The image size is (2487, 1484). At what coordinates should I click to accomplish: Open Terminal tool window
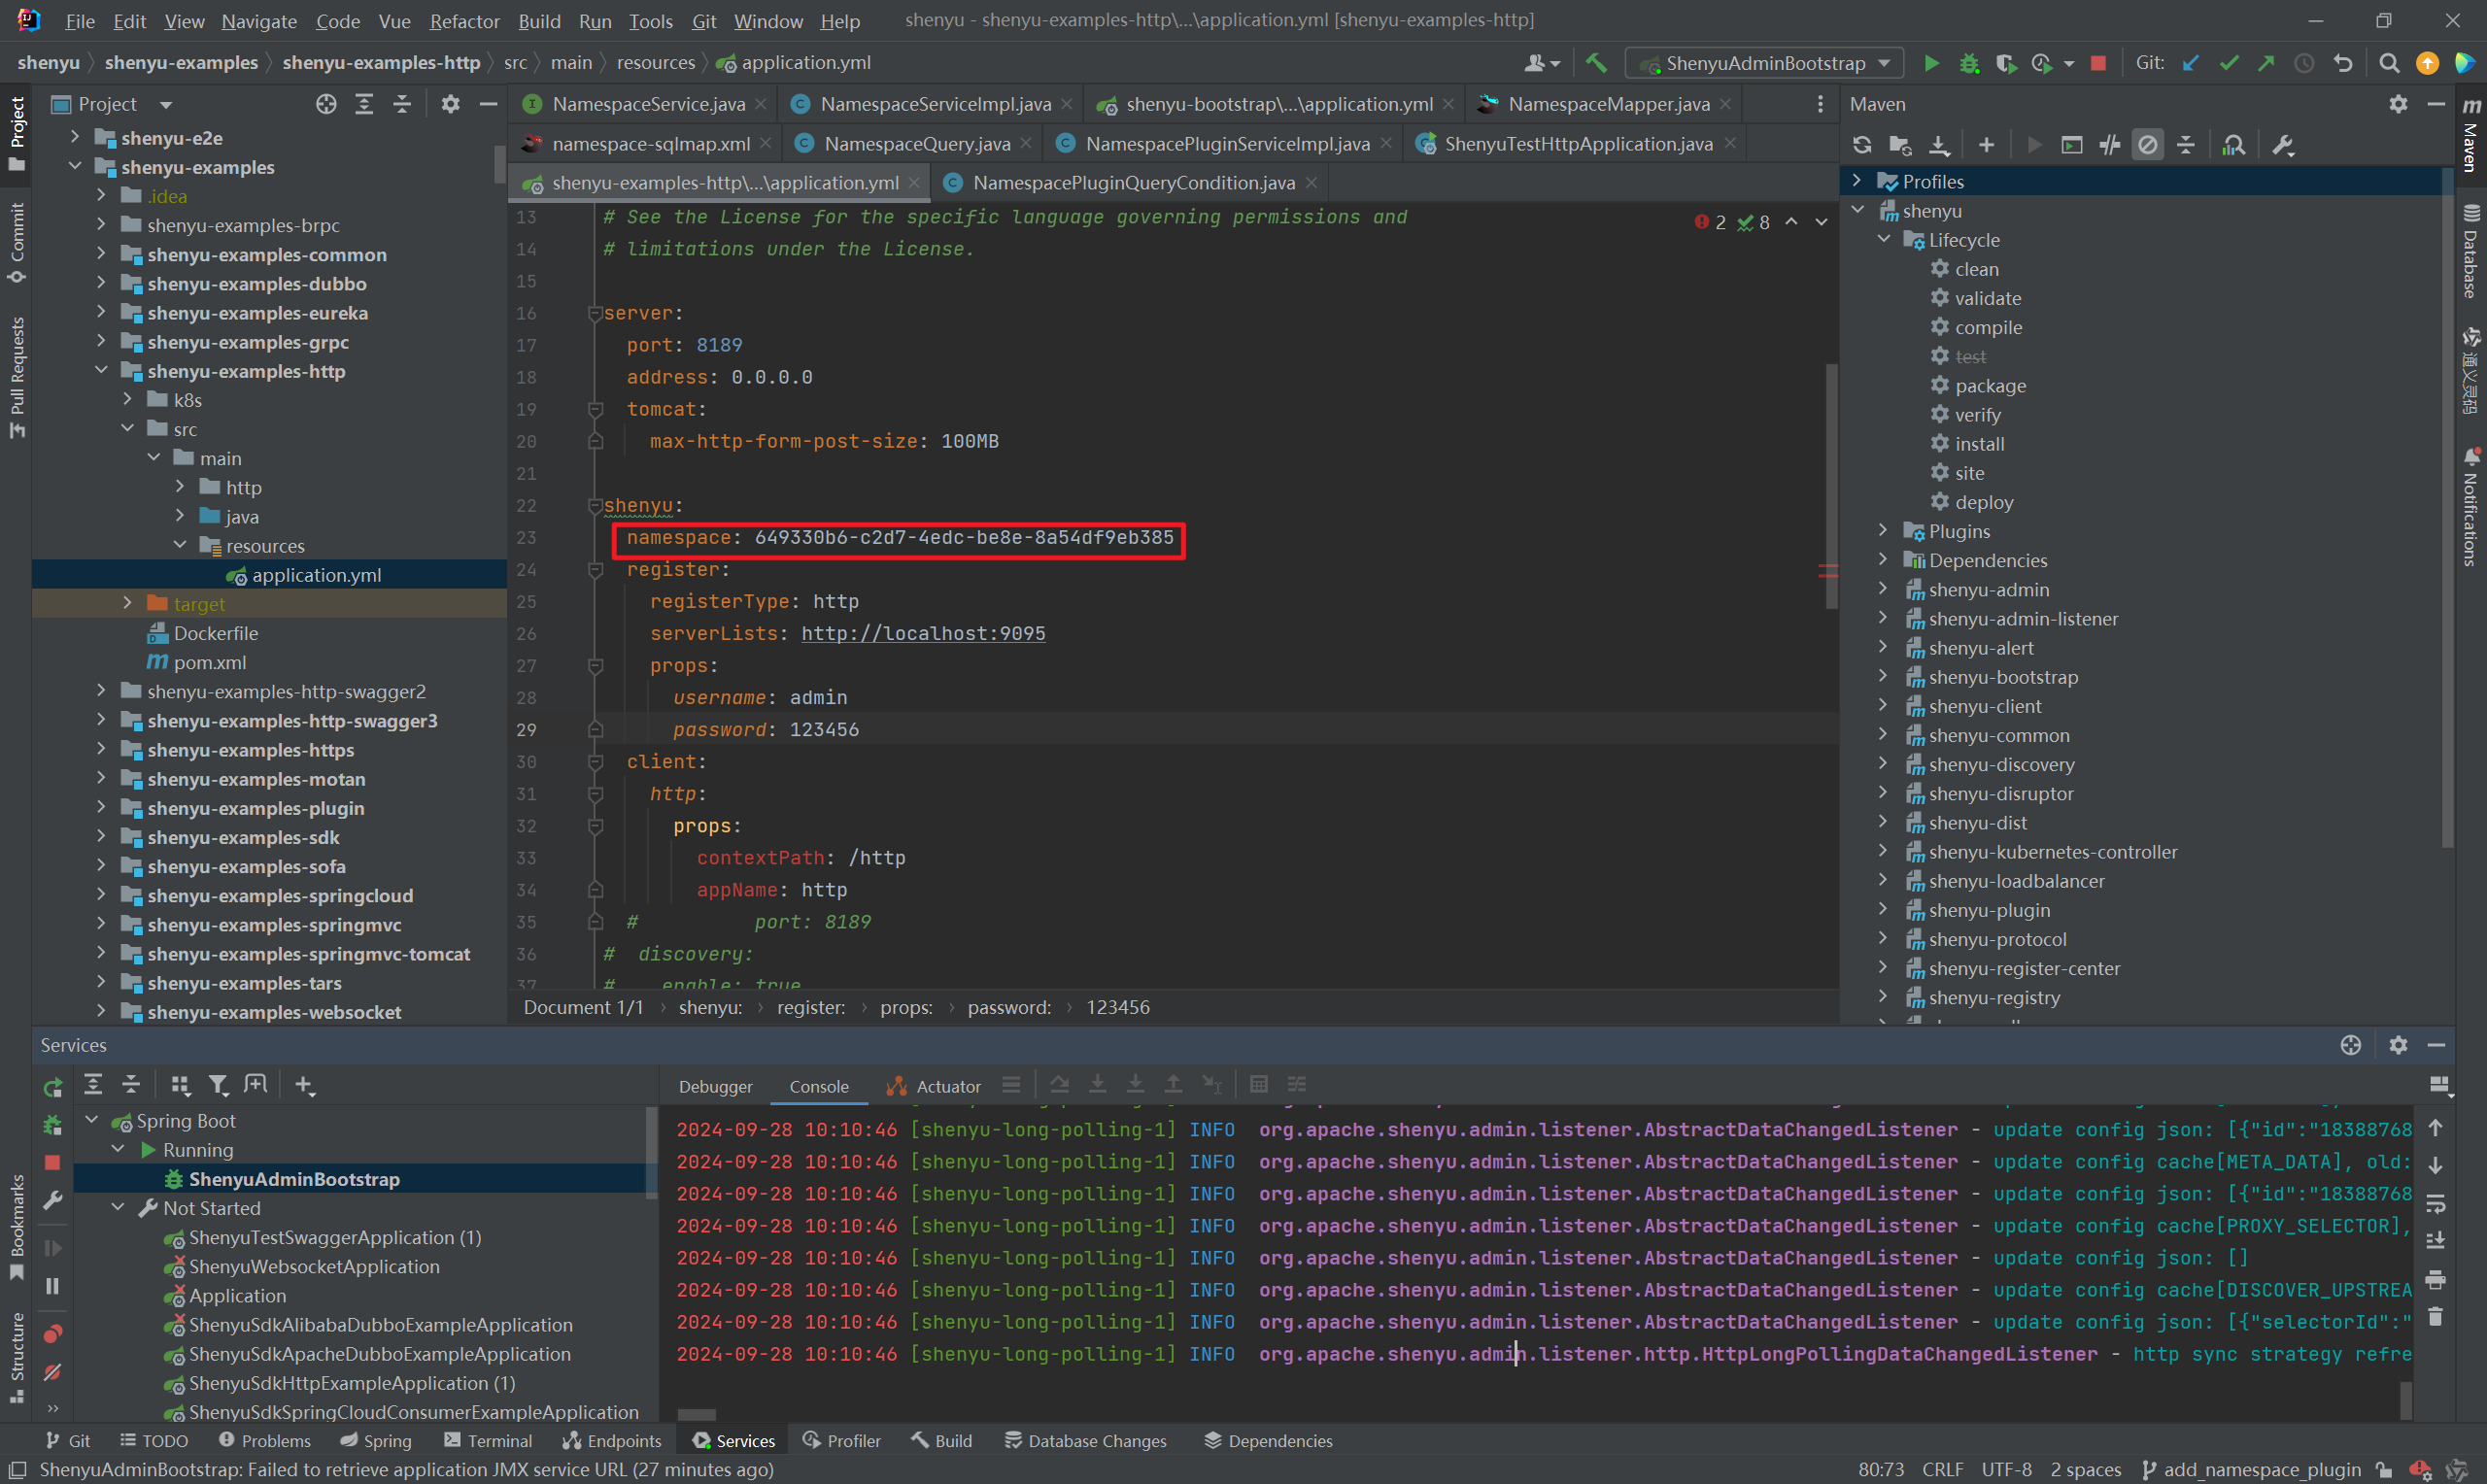tap(488, 1441)
